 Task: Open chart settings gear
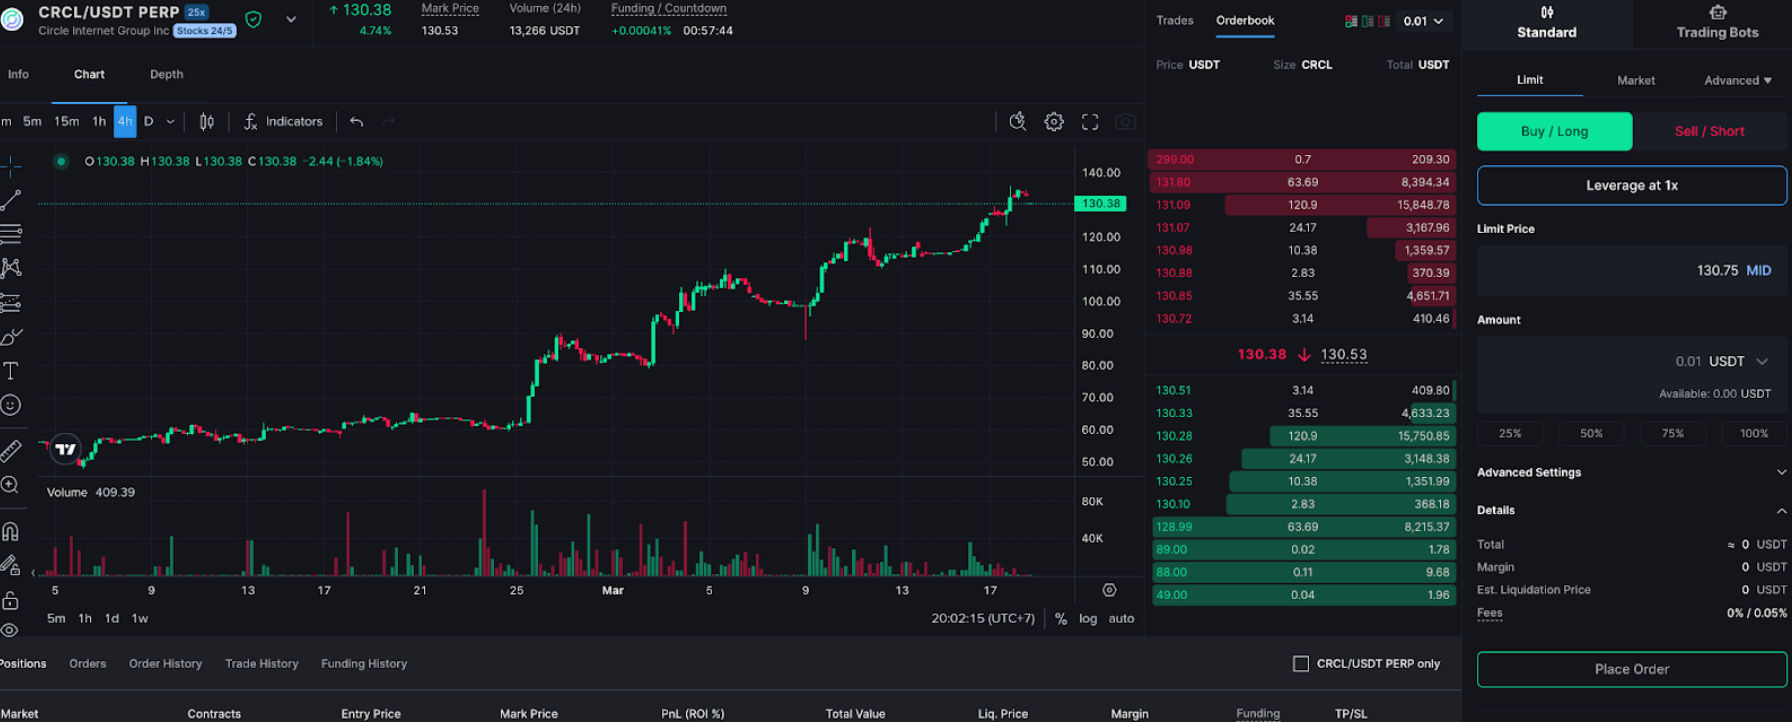coord(1054,121)
